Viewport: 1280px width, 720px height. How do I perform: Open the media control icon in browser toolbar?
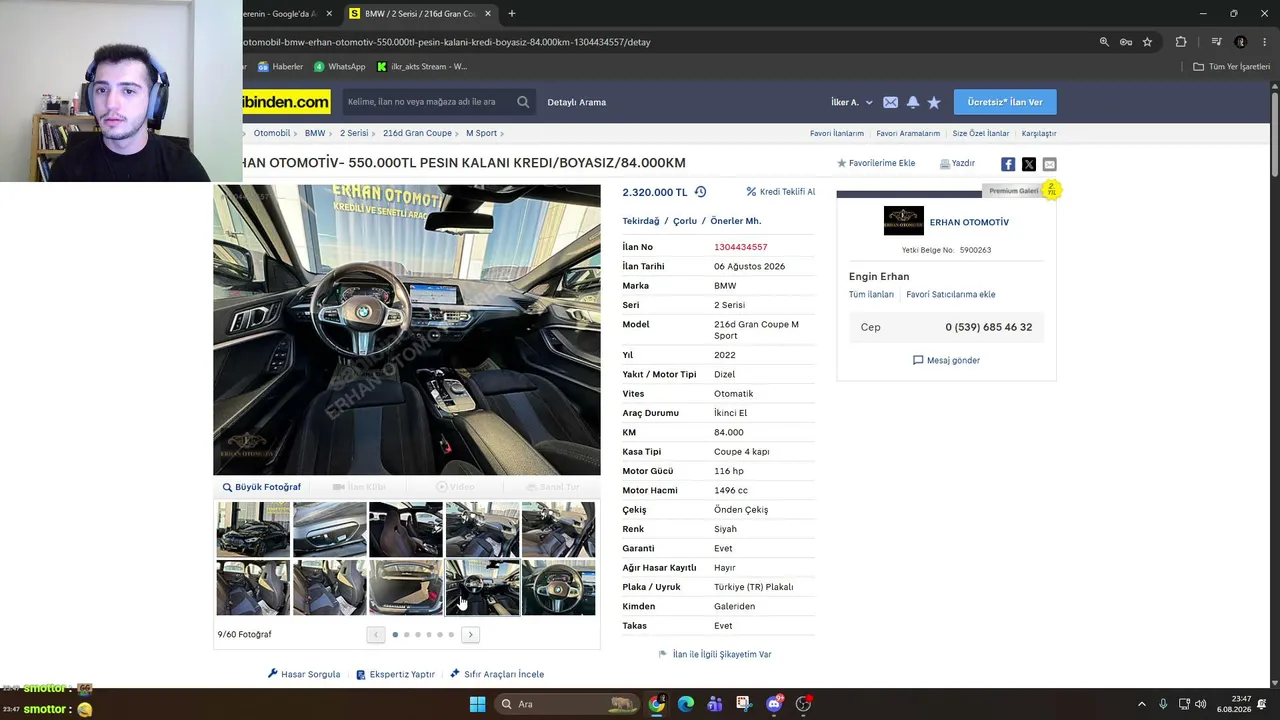pyautogui.click(x=1216, y=42)
